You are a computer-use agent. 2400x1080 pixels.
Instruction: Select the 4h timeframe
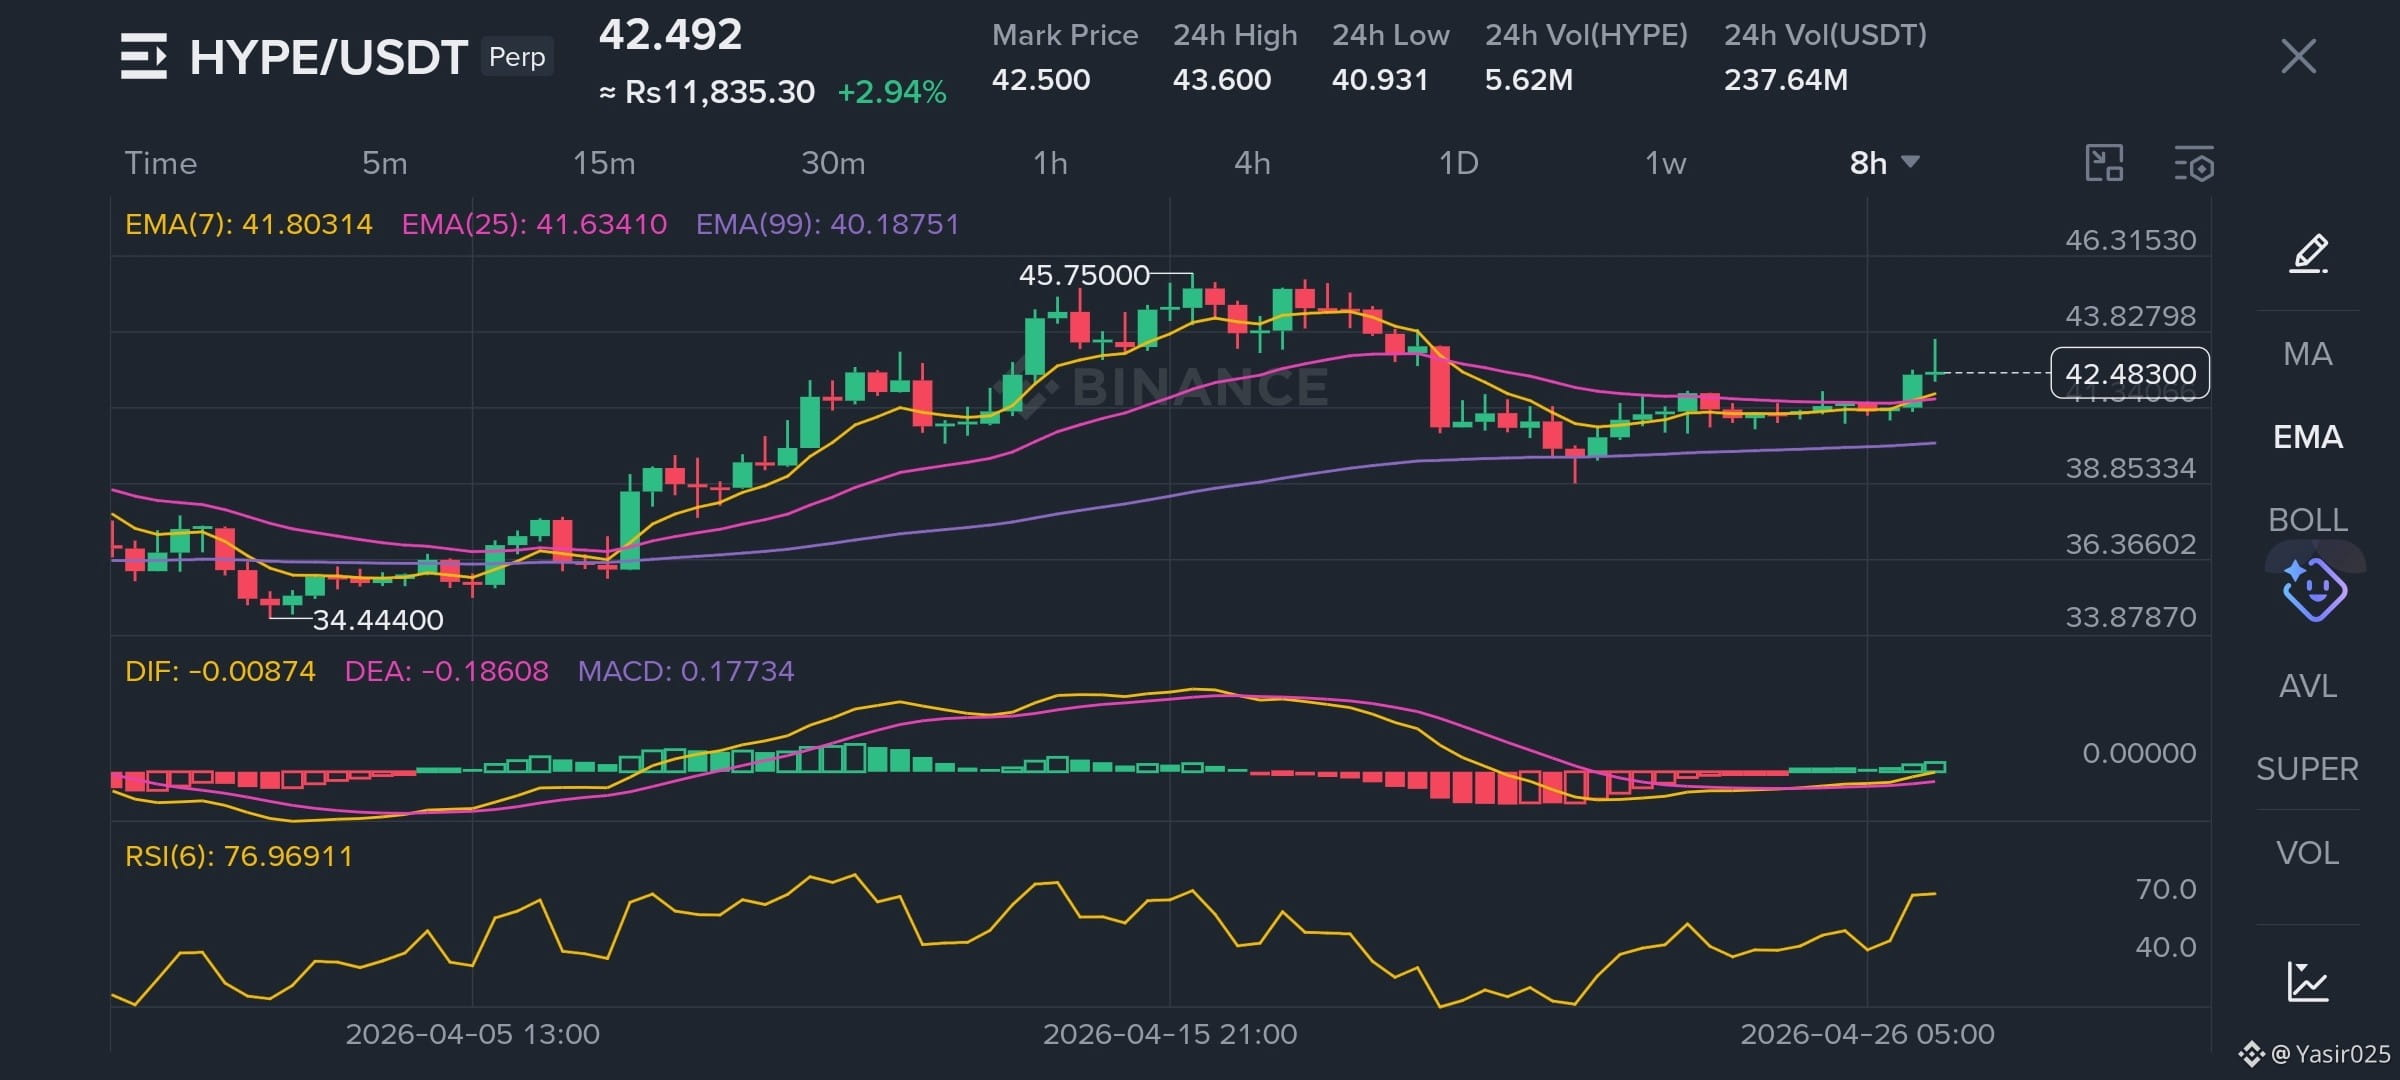[x=1252, y=163]
